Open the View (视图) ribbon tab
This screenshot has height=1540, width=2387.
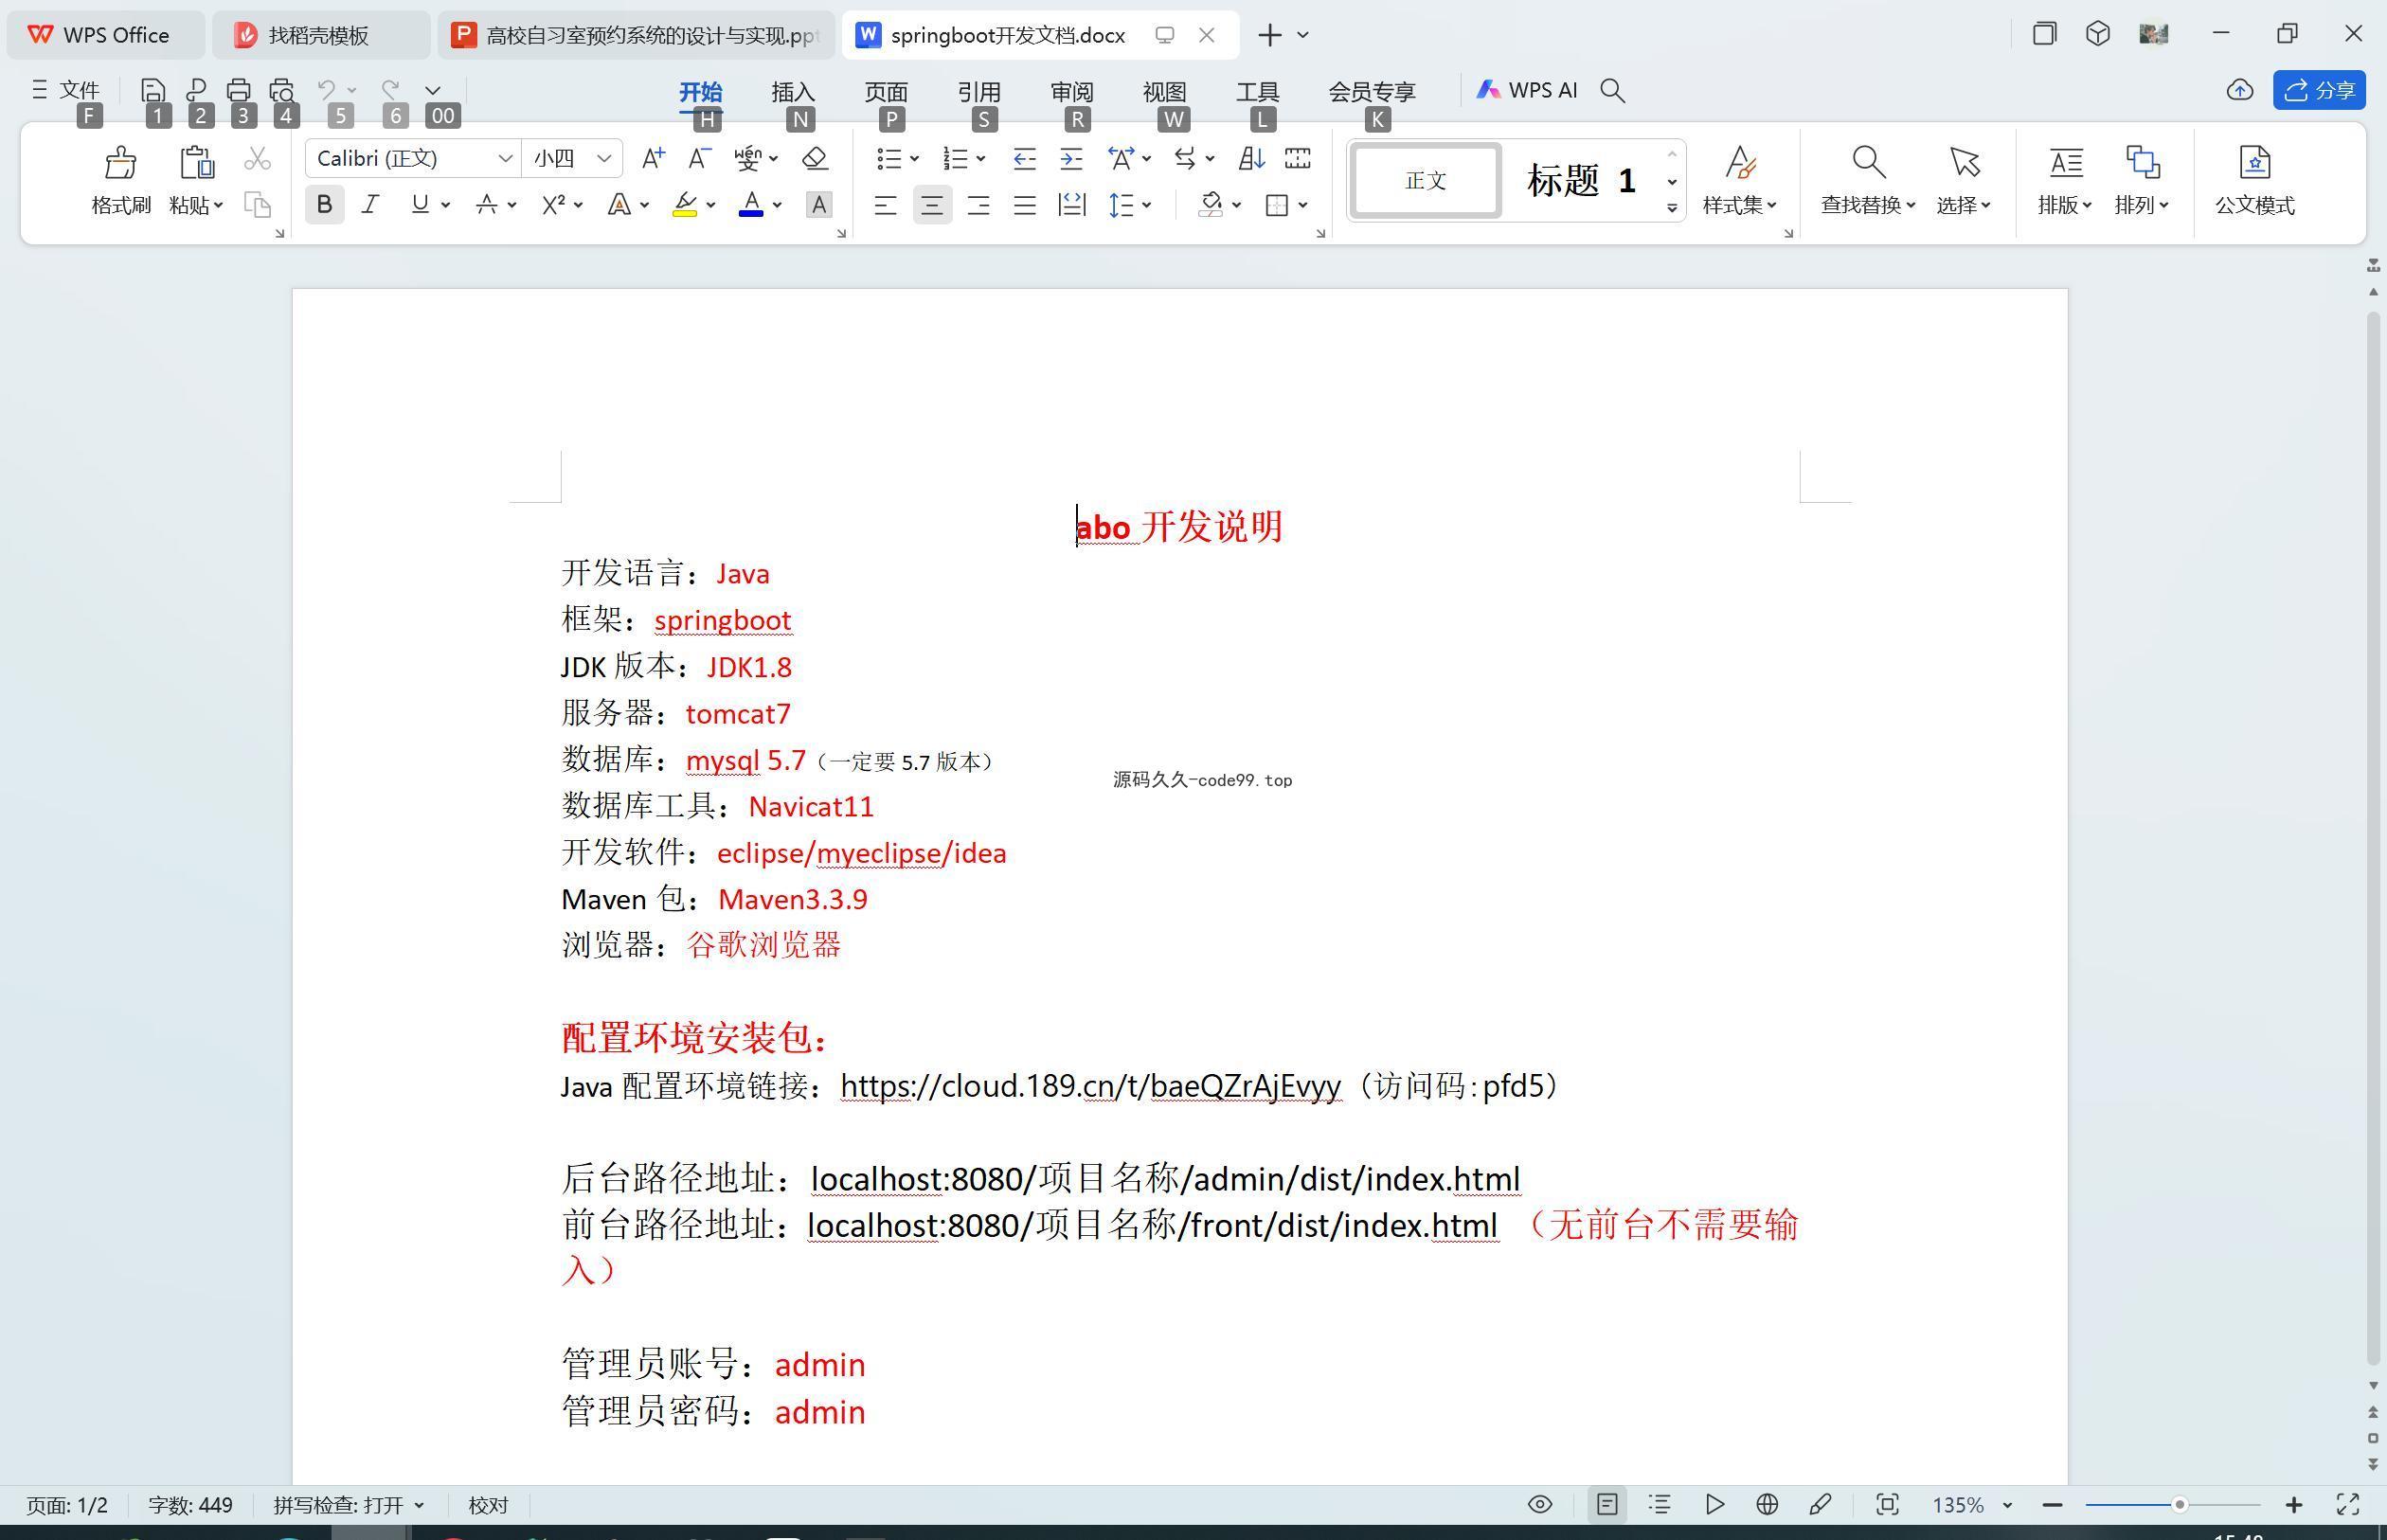coord(1165,91)
